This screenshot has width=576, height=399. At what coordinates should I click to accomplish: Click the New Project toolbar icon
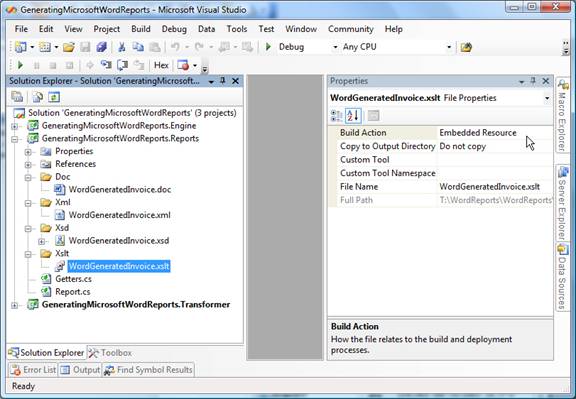tap(20, 47)
